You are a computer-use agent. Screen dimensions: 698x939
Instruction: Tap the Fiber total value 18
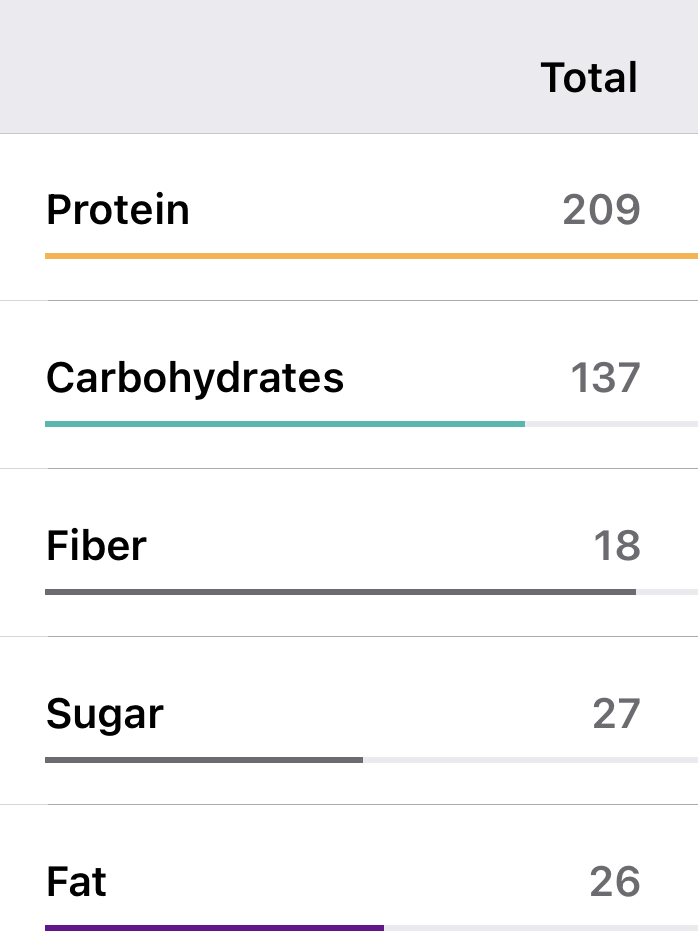(x=616, y=546)
